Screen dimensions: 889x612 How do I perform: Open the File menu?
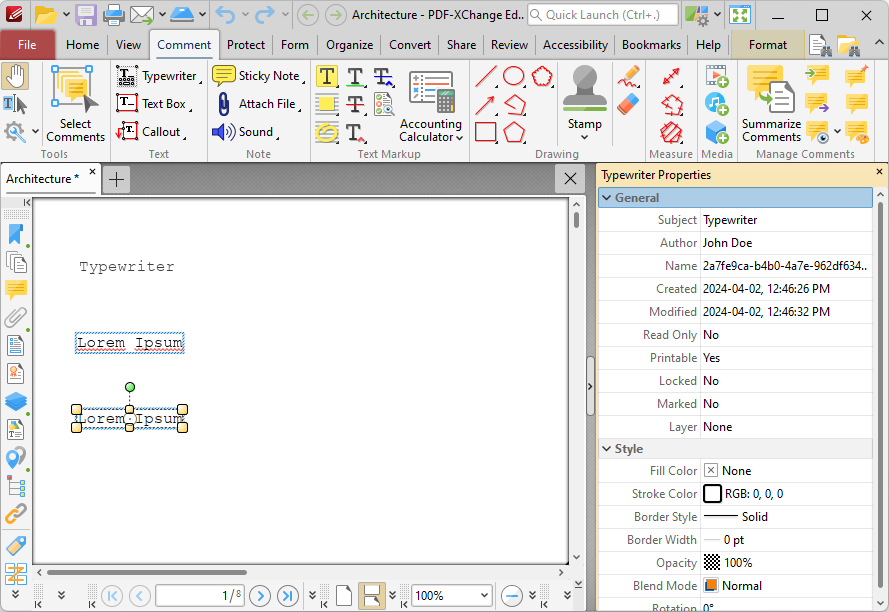point(27,45)
